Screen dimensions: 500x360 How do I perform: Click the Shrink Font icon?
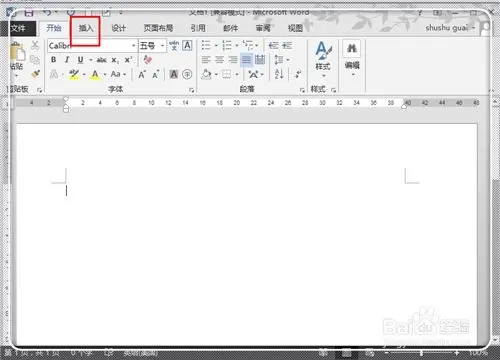156,74
